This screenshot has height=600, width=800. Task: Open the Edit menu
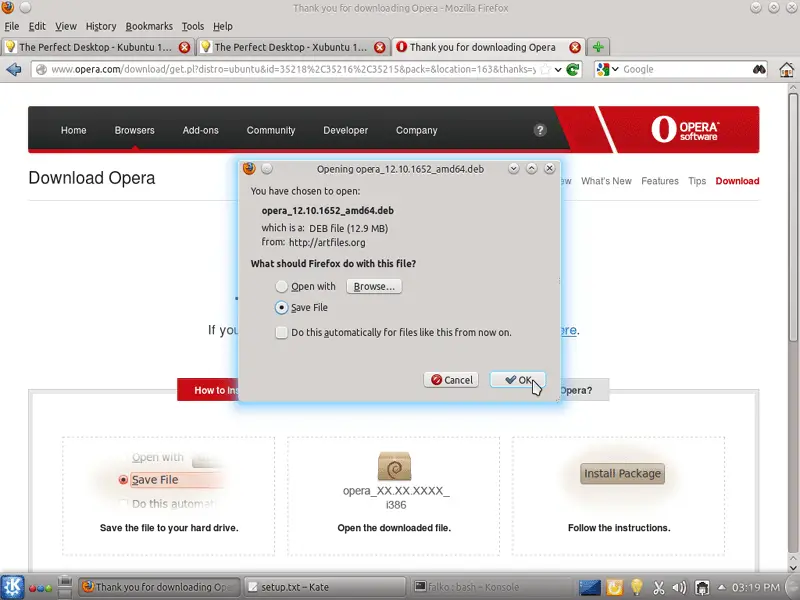click(37, 26)
